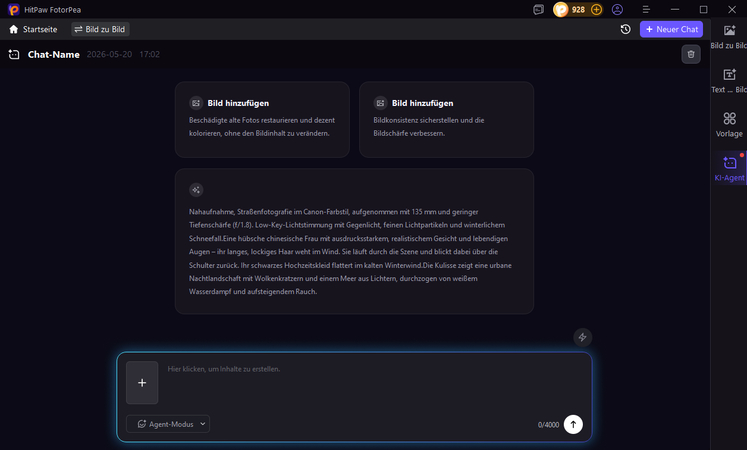This screenshot has width=747, height=450.
Task: Open the hamburger main menu
Action: (646, 10)
